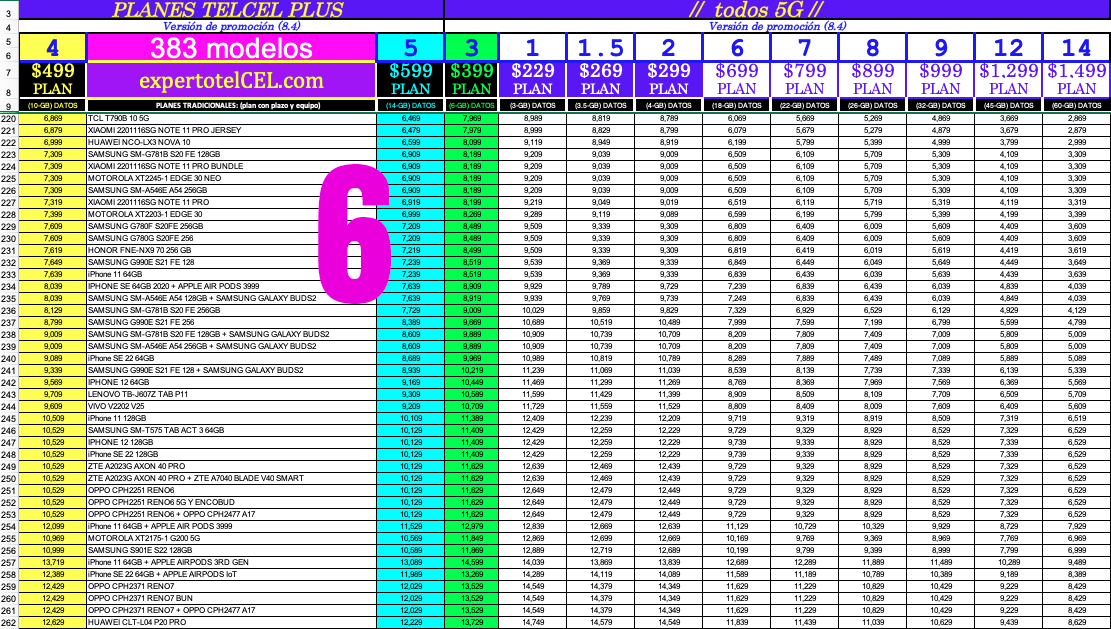This screenshot has height=629, width=1111.
Task: Click 'XIAOMI 2201116SG NOTE 11 PRO BUNDLE' cell
Action: point(231,166)
